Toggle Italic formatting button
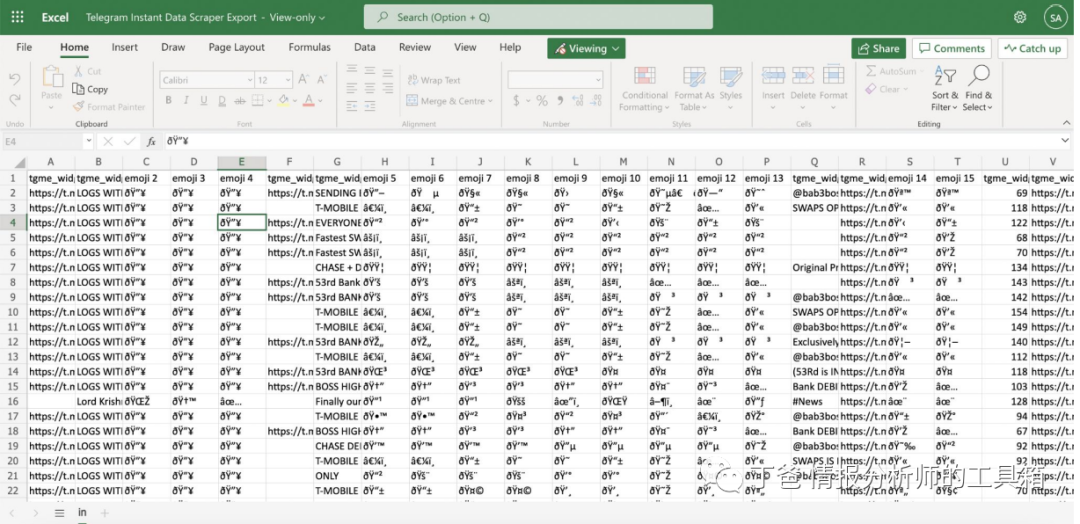 186,101
